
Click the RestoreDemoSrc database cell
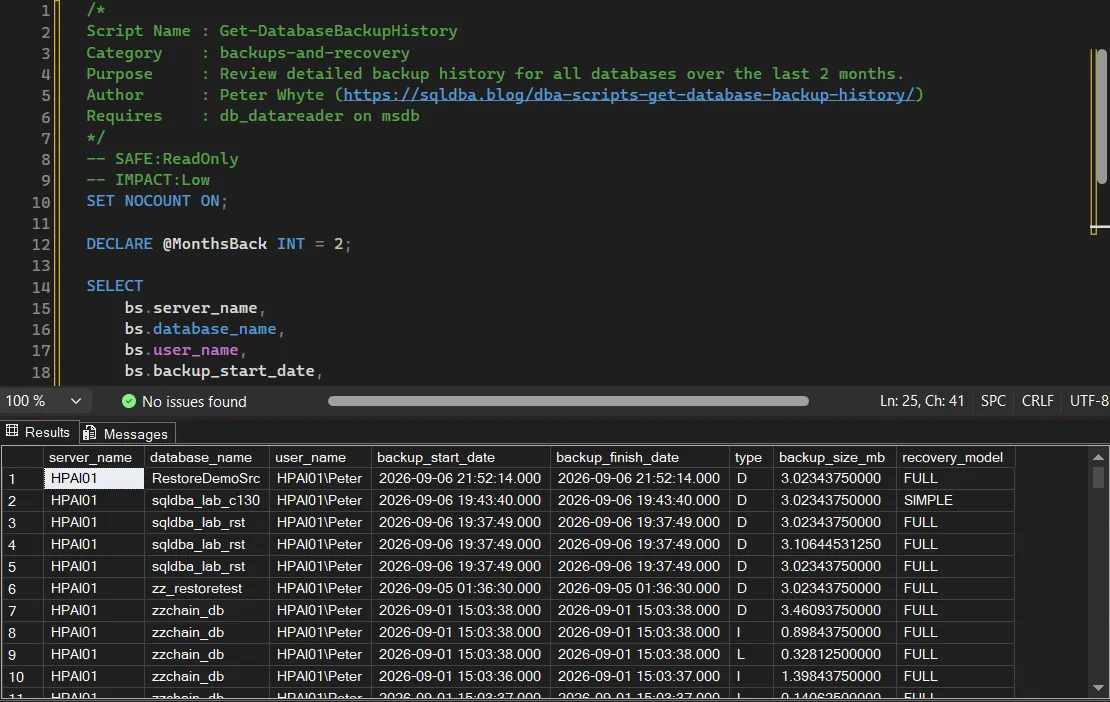point(207,478)
